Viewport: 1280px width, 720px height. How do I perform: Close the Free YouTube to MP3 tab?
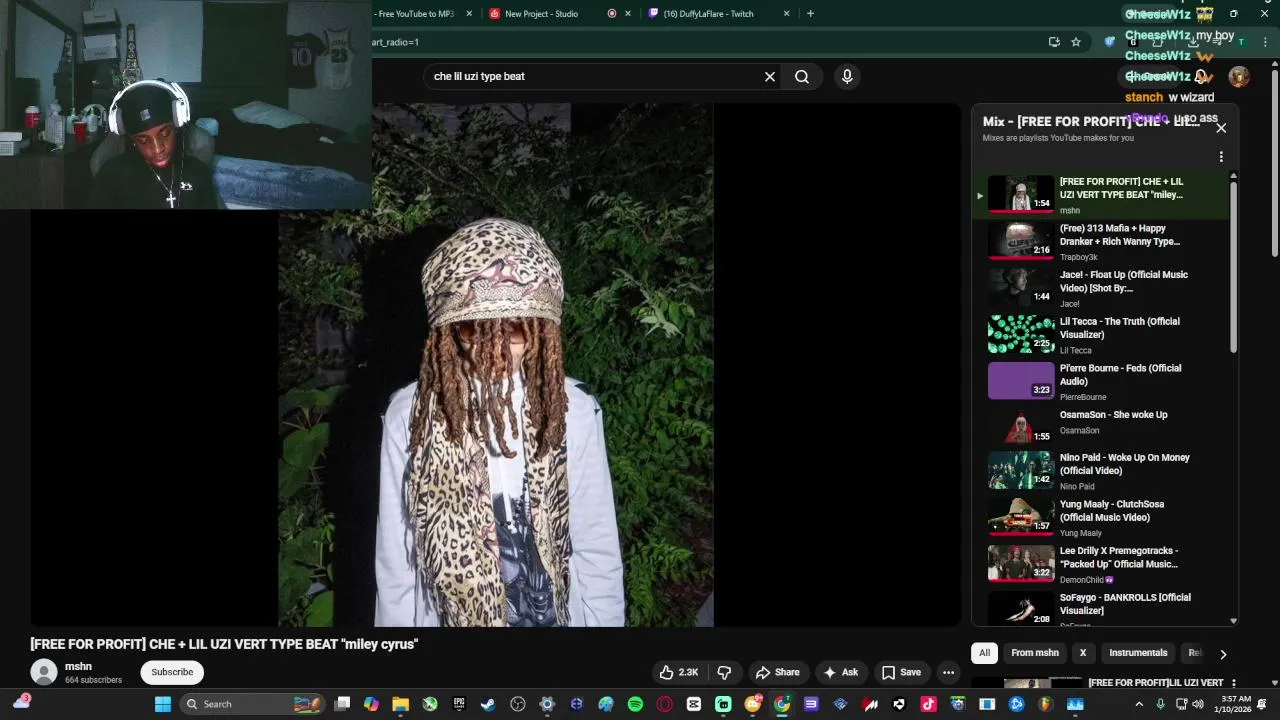click(468, 13)
